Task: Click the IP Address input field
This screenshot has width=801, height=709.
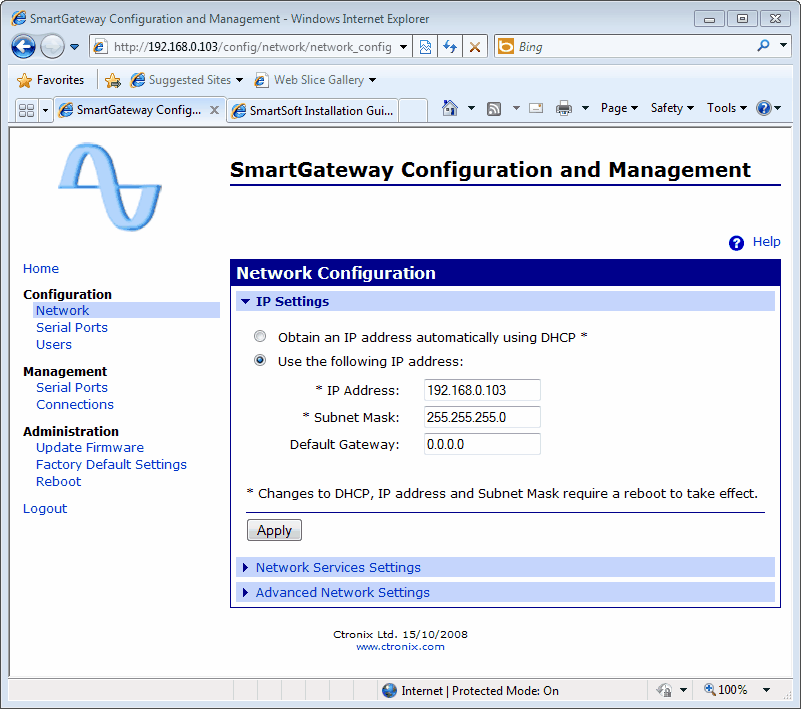Action: (x=482, y=390)
